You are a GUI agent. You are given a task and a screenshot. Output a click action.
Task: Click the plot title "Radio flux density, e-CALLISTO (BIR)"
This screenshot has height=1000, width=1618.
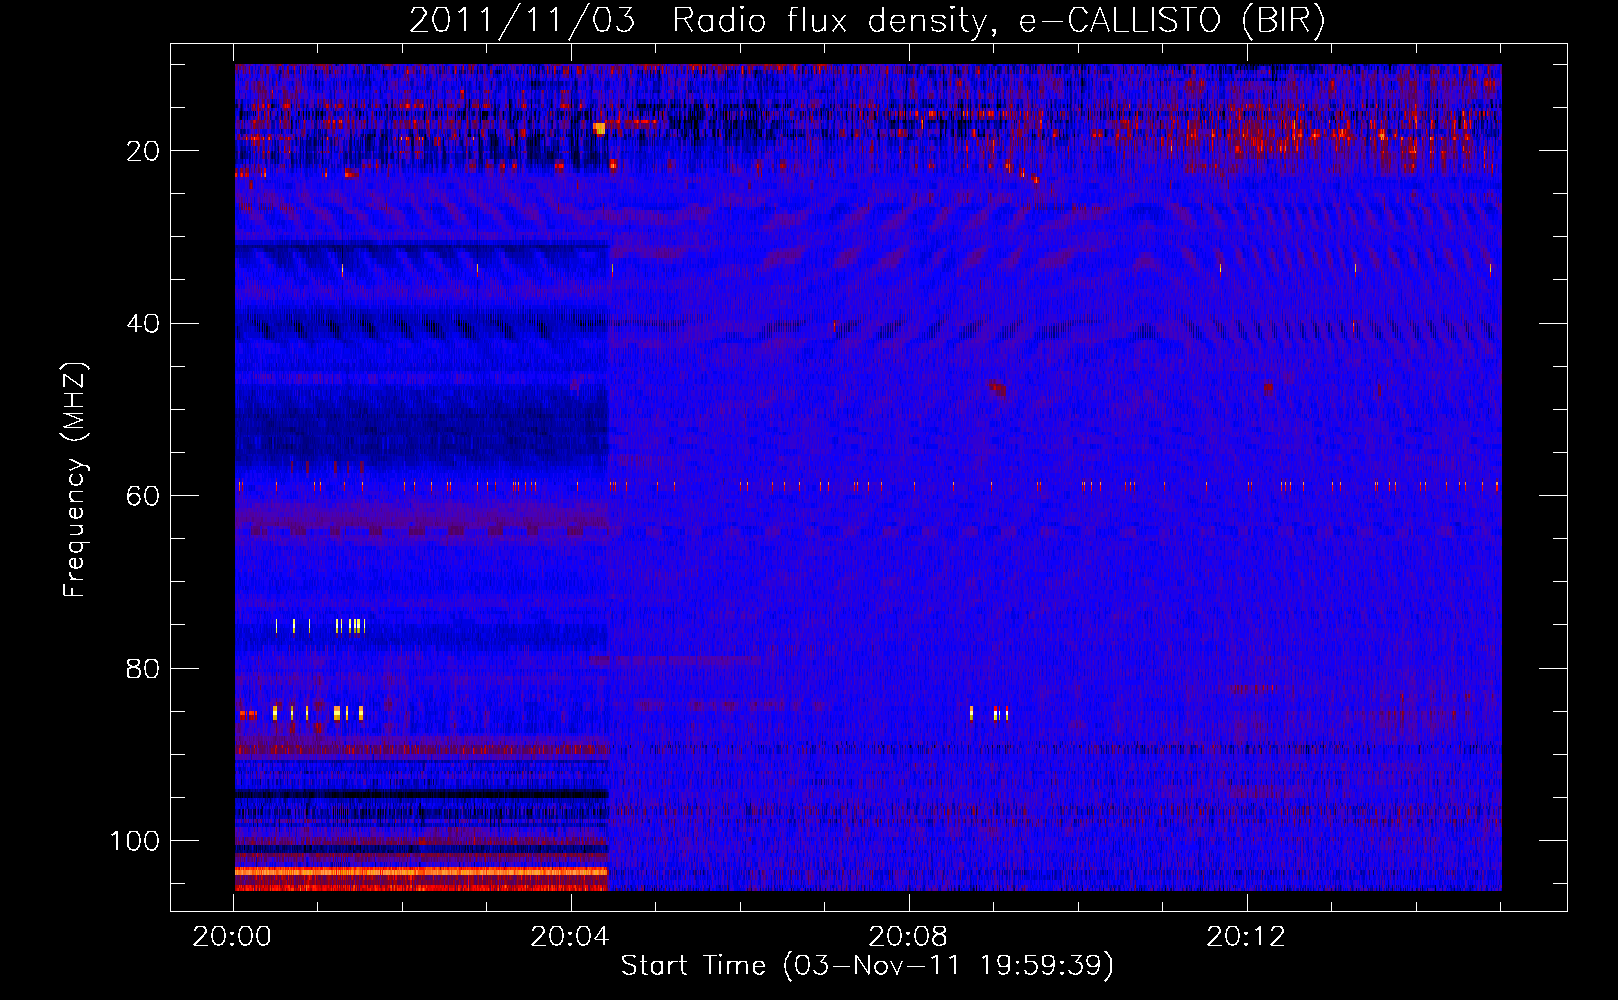tap(998, 21)
